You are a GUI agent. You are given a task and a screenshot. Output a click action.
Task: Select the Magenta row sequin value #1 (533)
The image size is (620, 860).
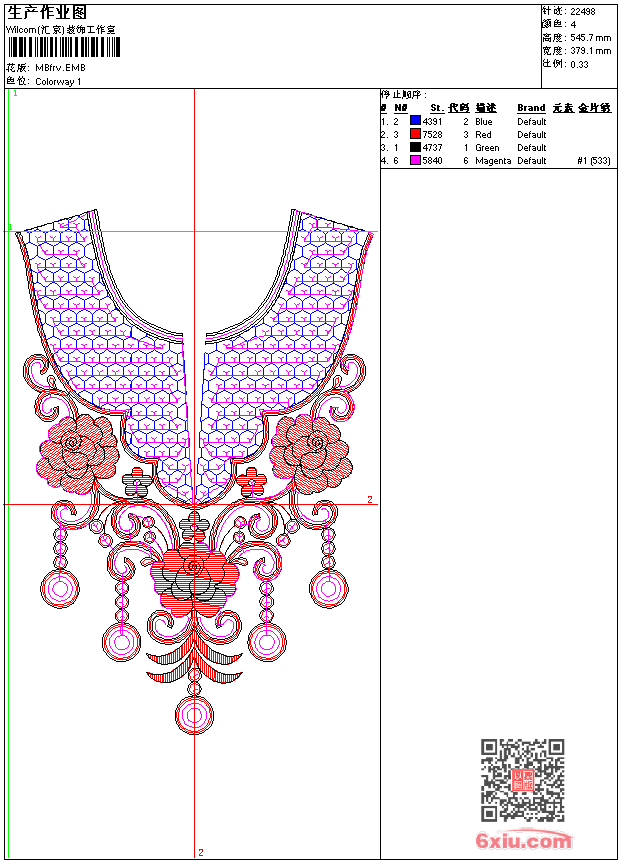[x=594, y=160]
